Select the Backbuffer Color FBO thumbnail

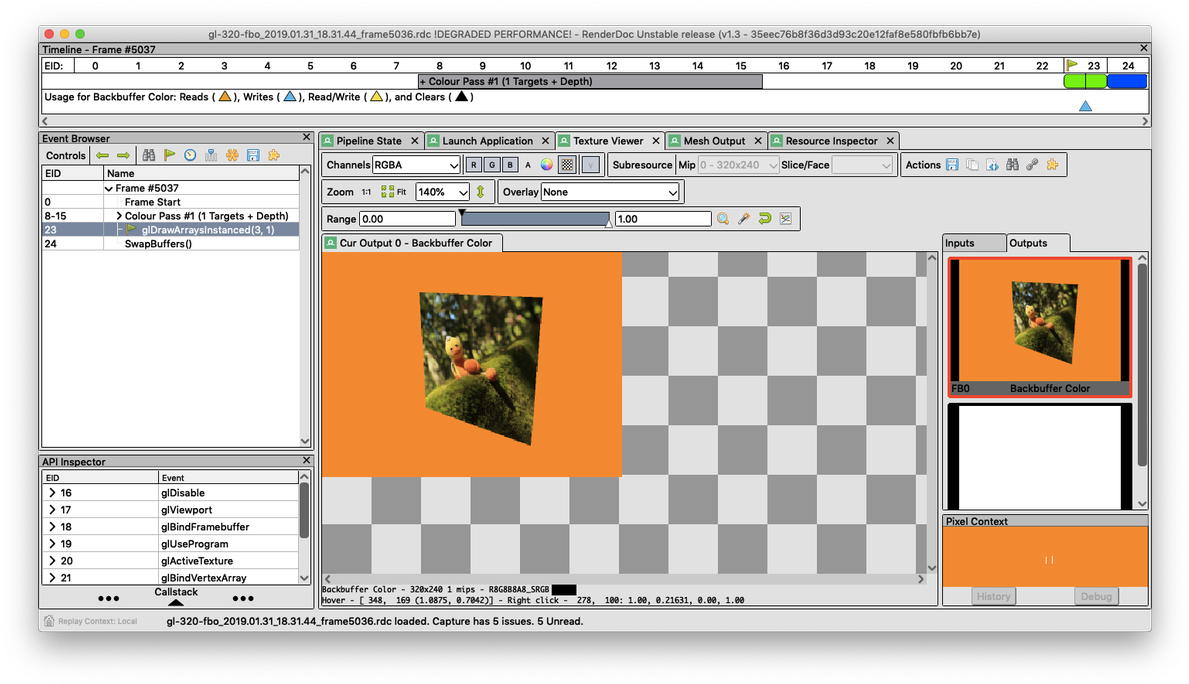point(1040,327)
